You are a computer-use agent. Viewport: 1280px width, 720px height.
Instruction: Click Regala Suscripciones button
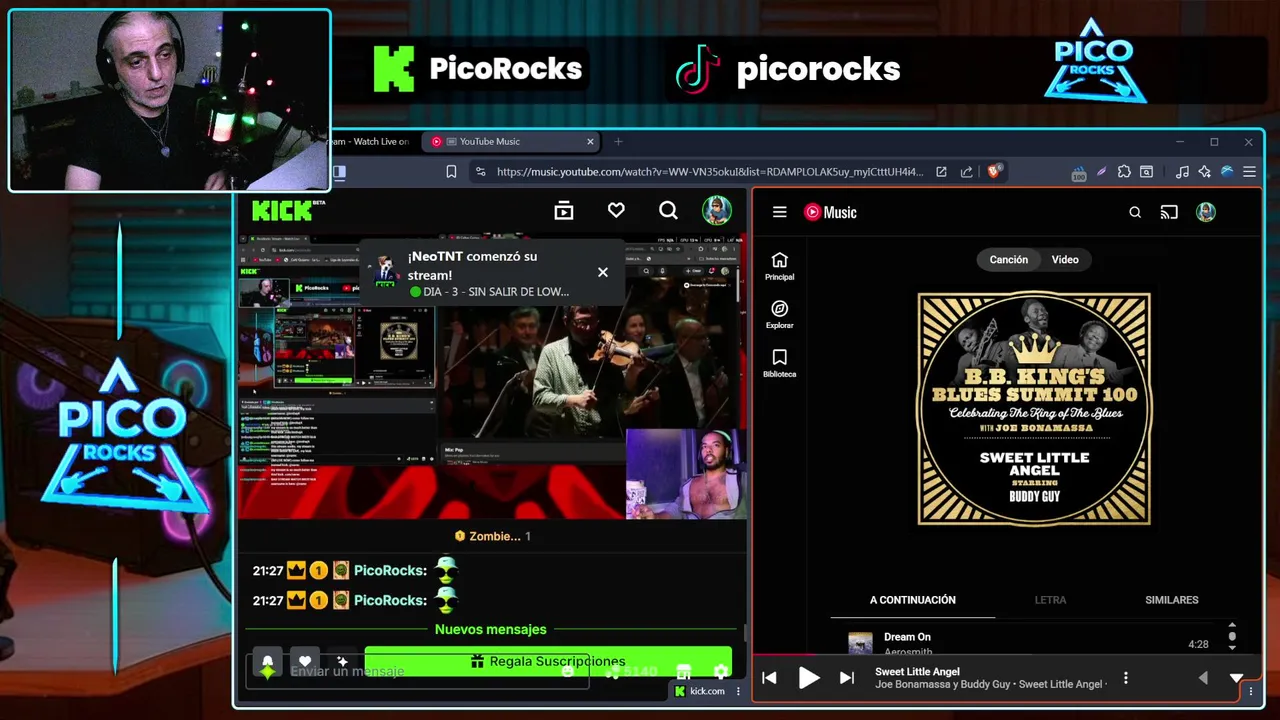548,661
